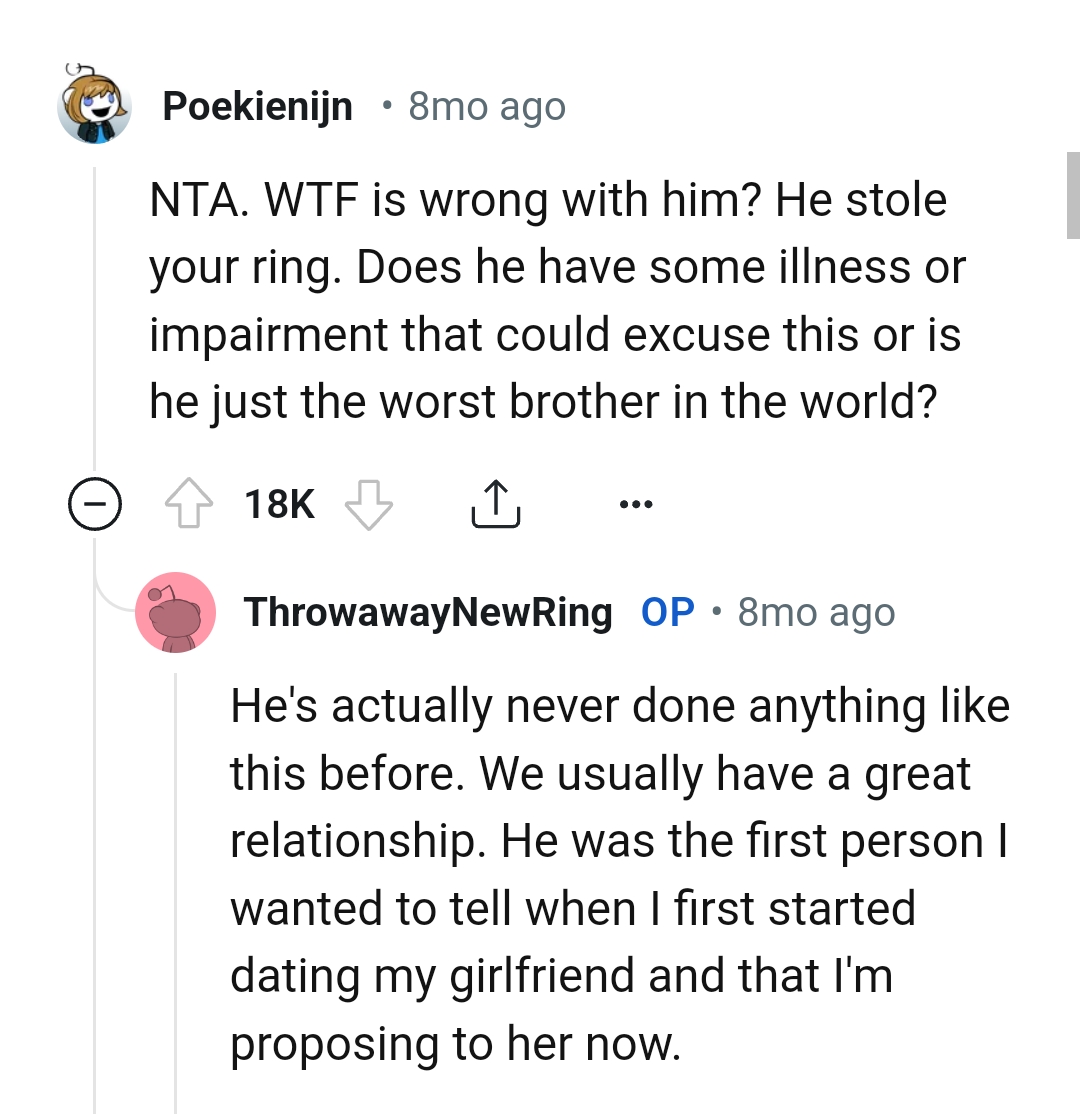1080x1114 pixels.
Task: Click ThrowawayNewRing's red snoo avatar
Action: [x=176, y=613]
